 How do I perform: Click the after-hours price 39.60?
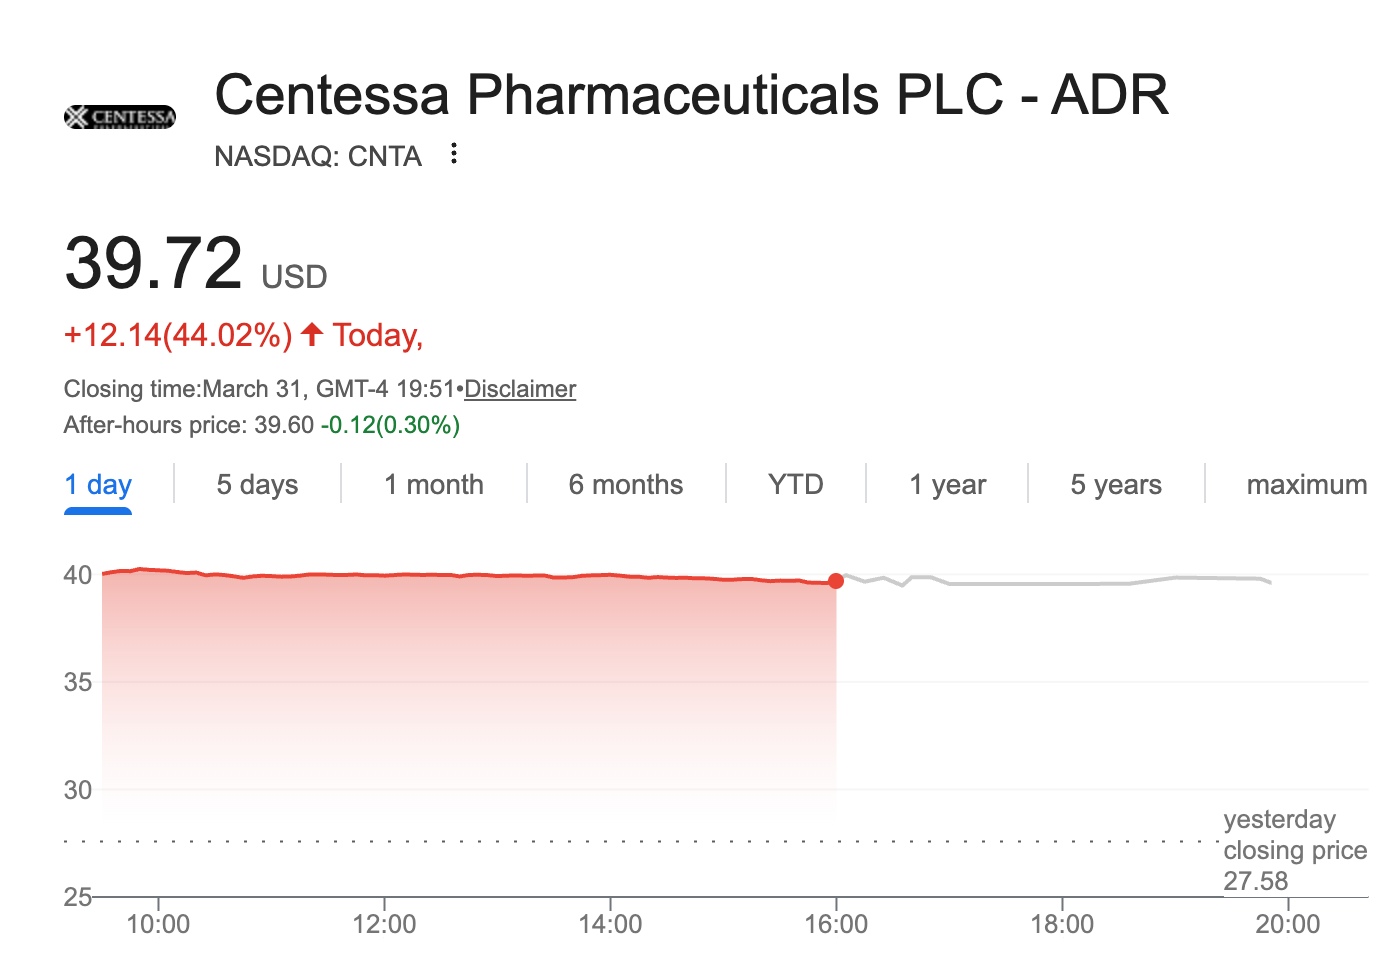(x=283, y=424)
